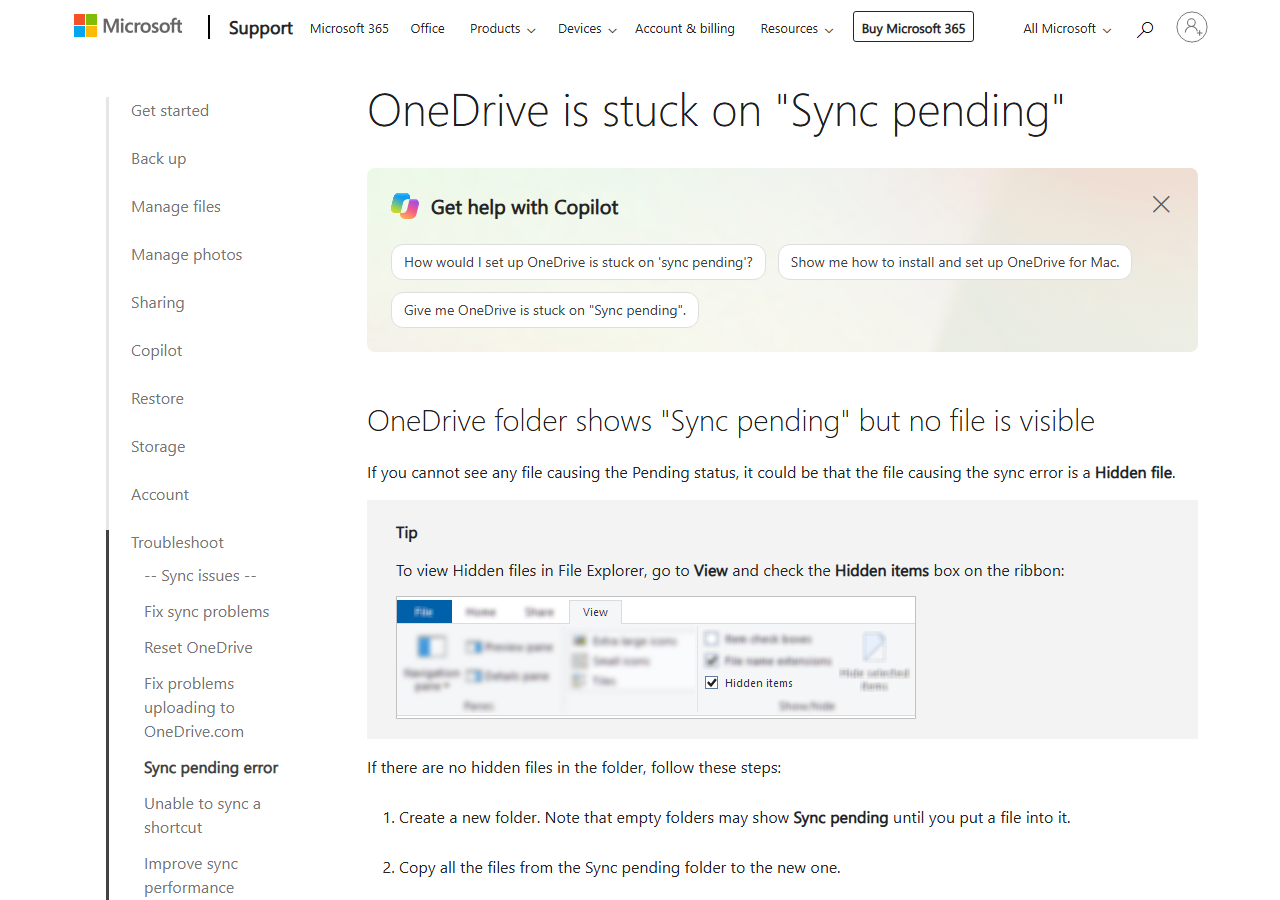Viewport: 1280px width, 900px height.
Task: Collapse the Troubleshoot sidebar section
Action: tap(178, 543)
